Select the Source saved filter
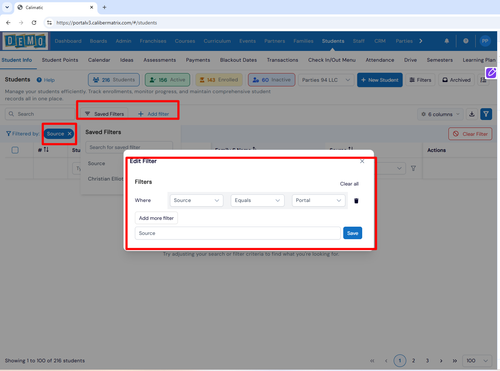 click(x=96, y=163)
